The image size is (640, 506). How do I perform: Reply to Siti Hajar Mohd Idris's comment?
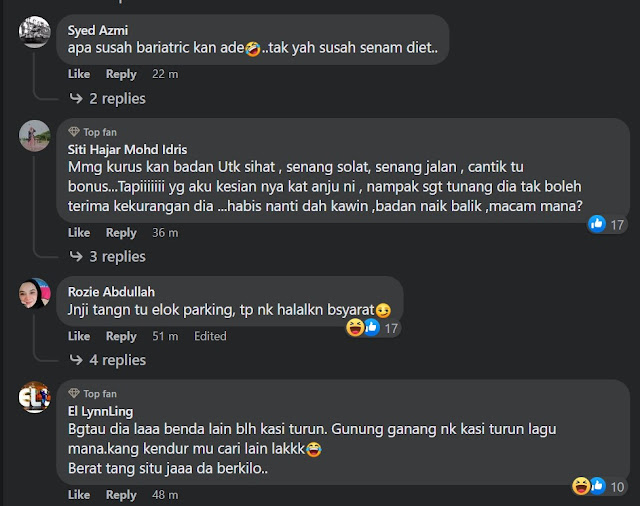[x=121, y=233]
